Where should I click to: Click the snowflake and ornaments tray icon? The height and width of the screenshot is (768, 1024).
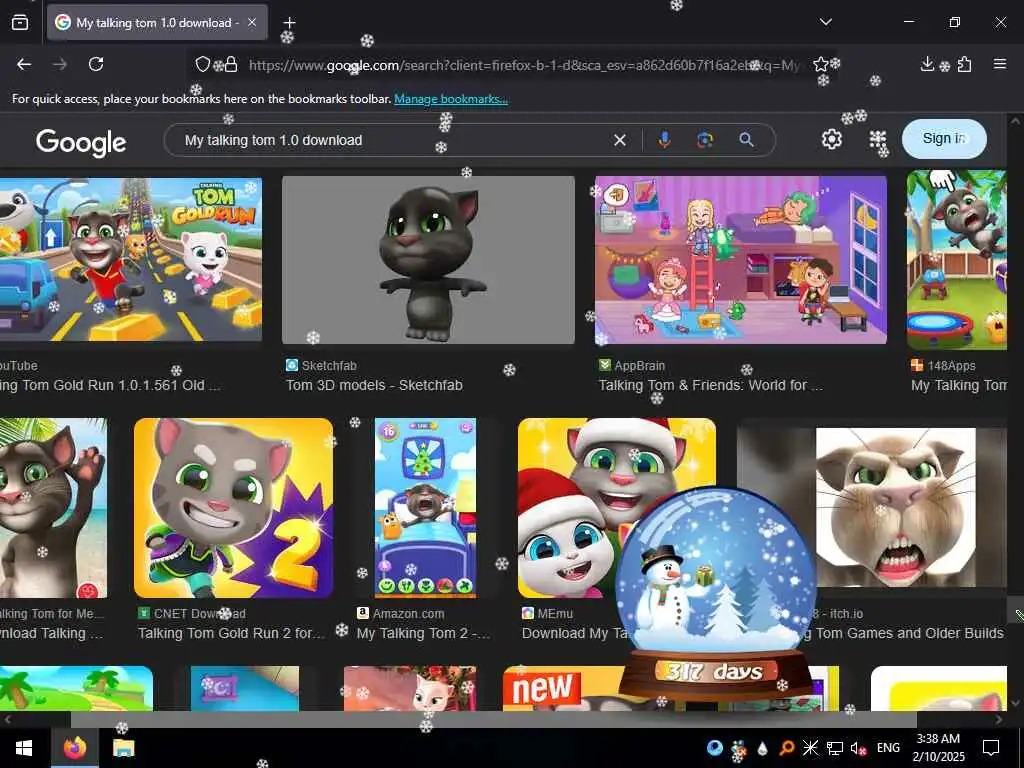(739, 749)
